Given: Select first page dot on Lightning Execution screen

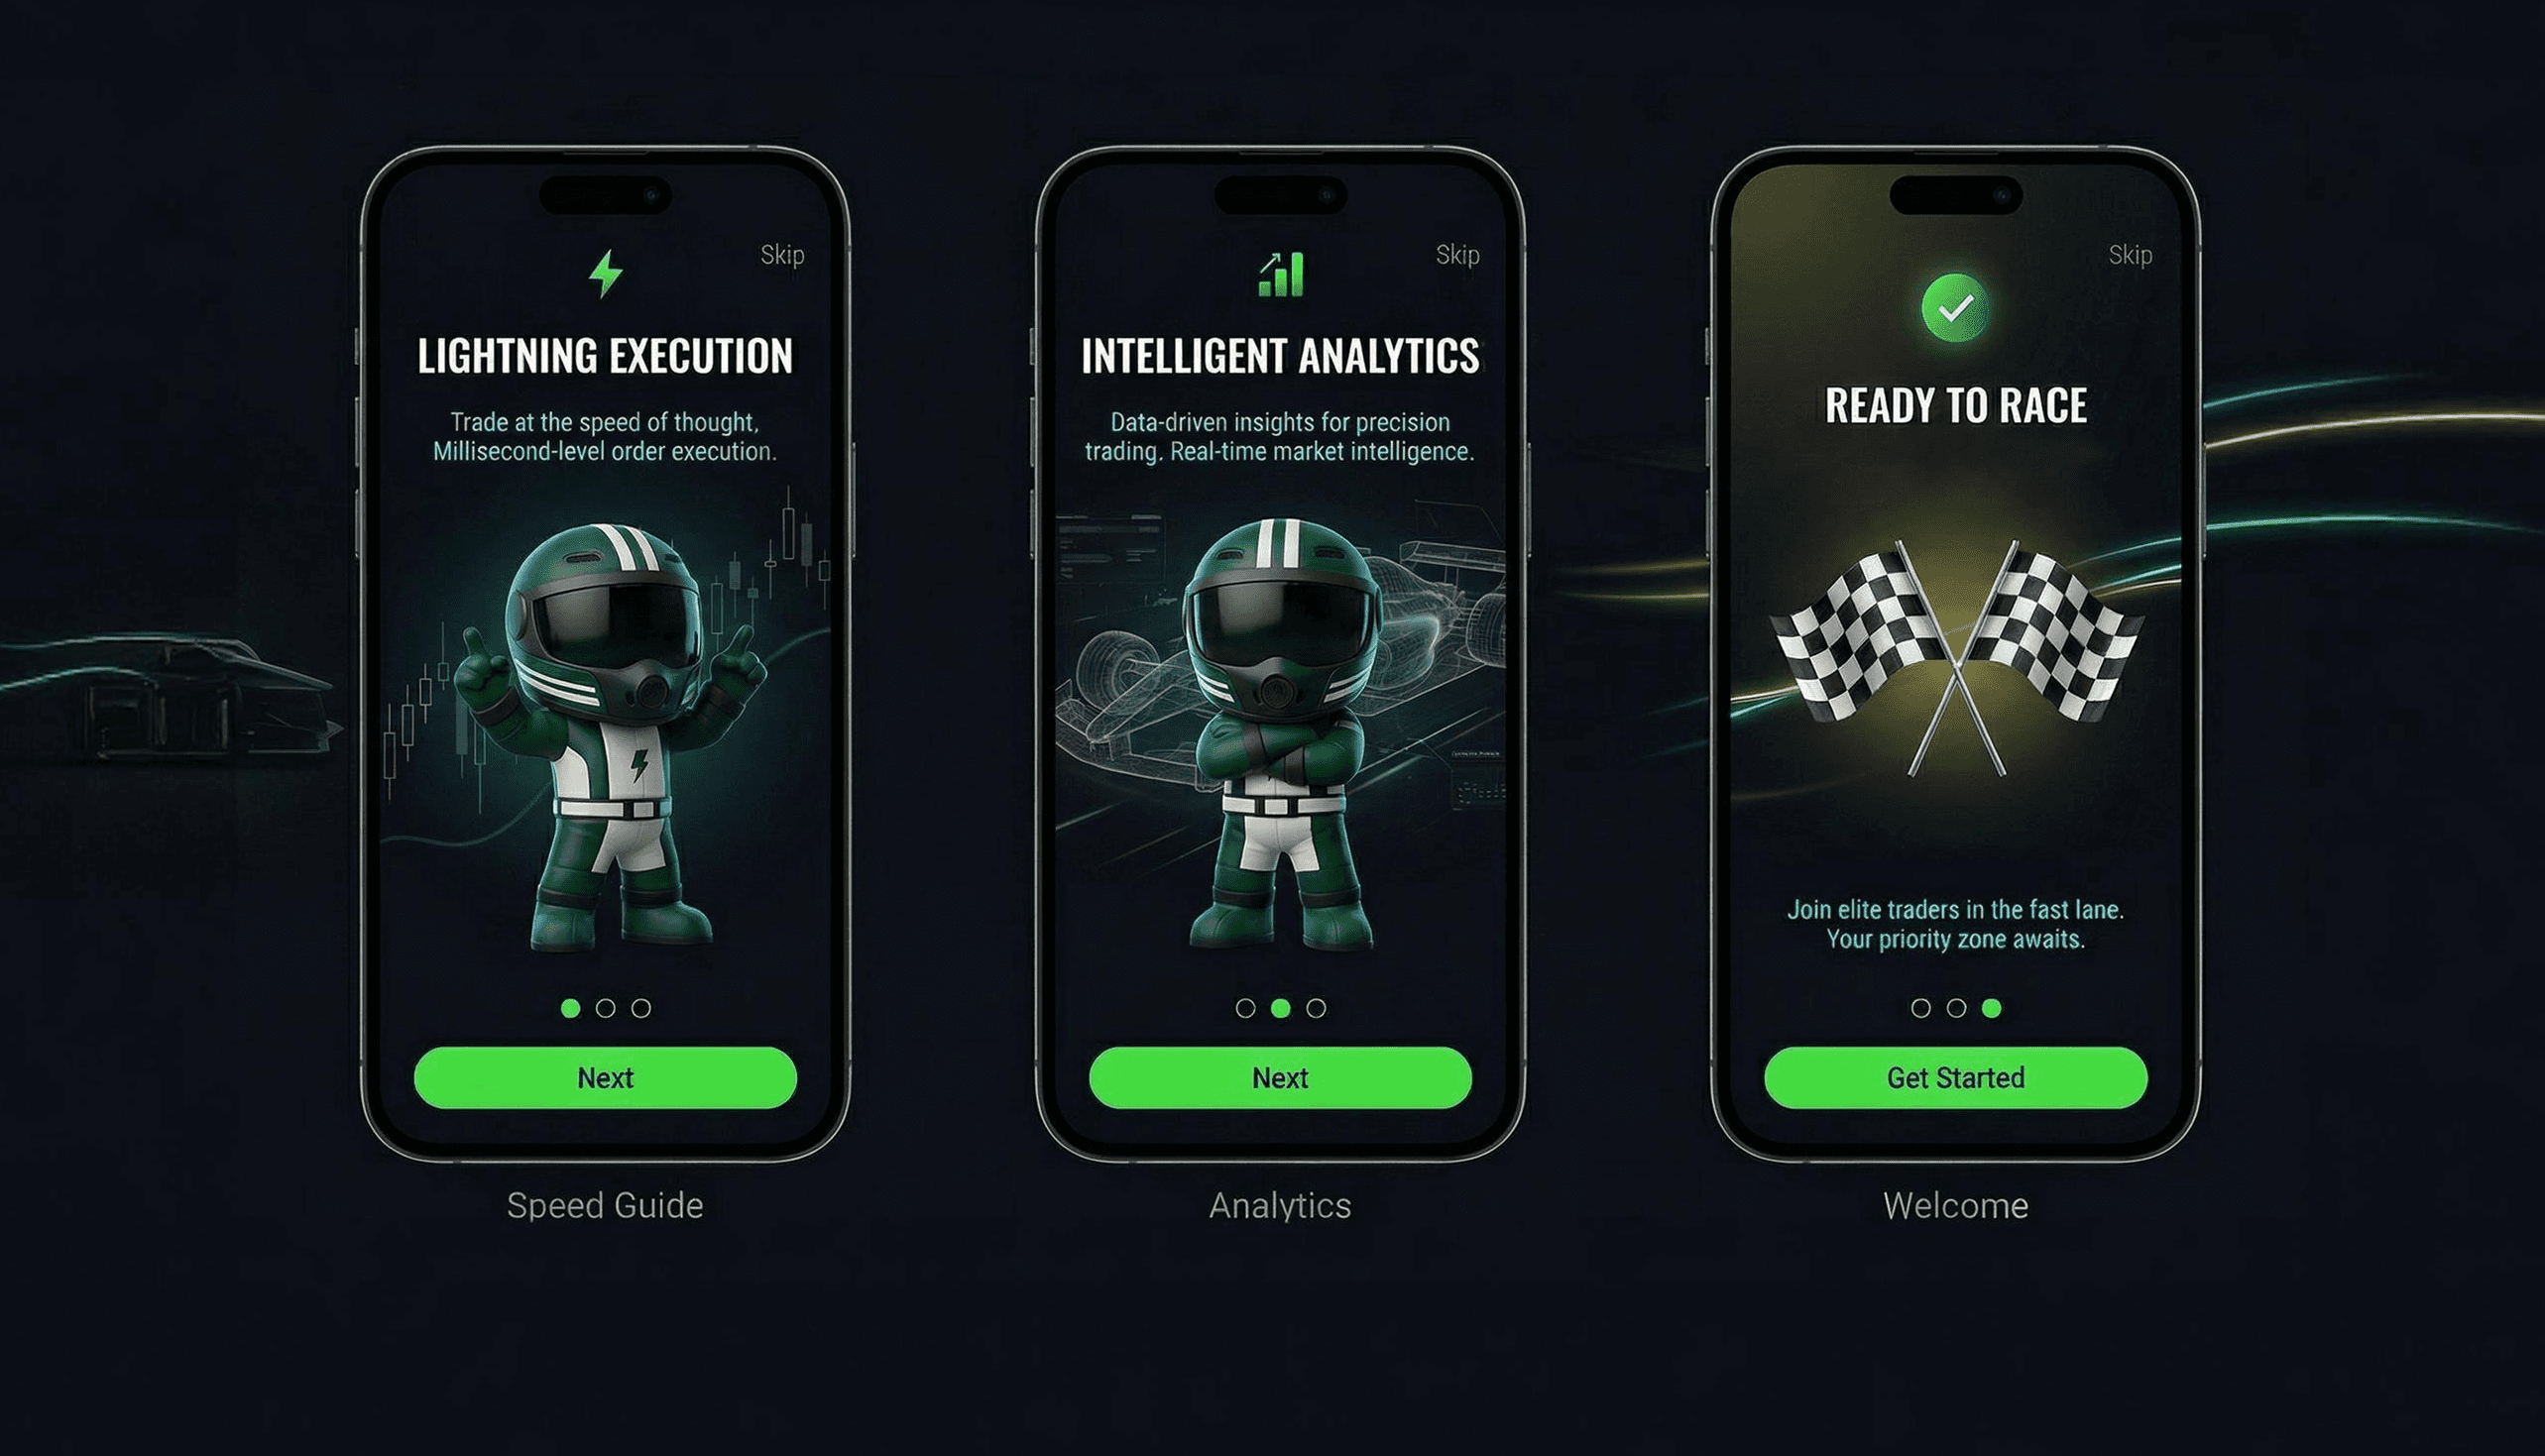Looking at the screenshot, I should 570,1008.
